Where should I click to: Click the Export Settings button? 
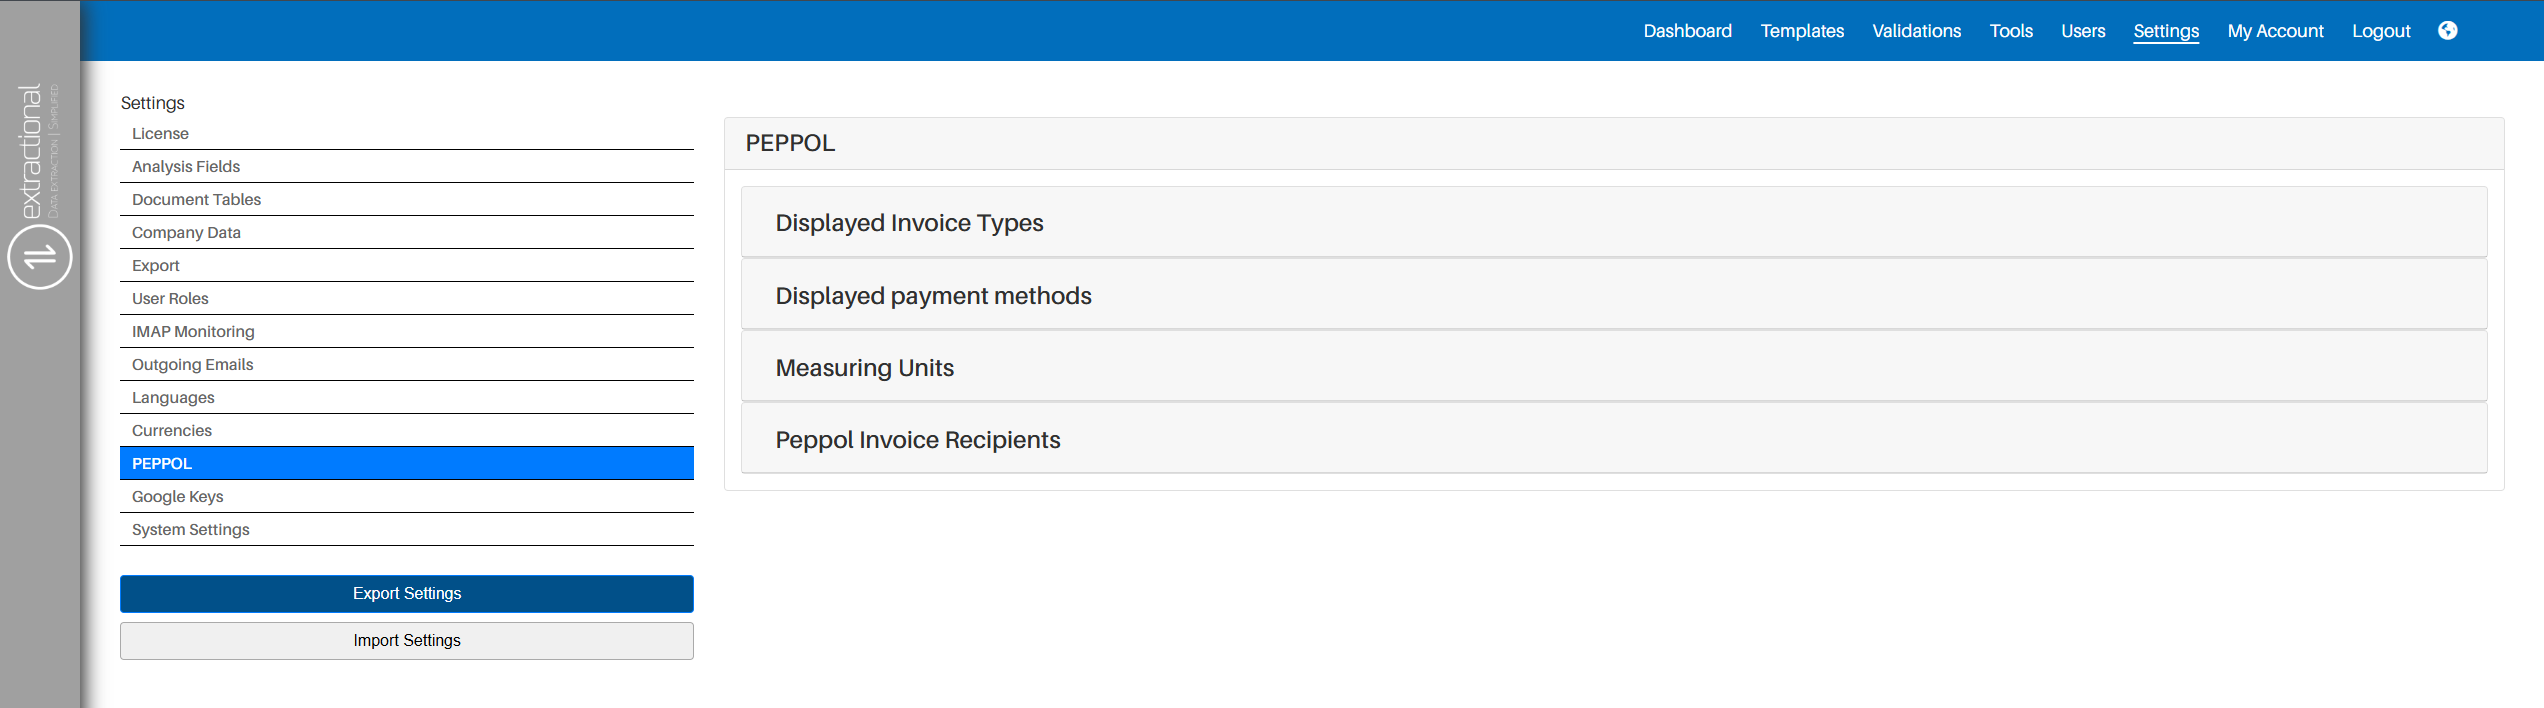click(407, 594)
